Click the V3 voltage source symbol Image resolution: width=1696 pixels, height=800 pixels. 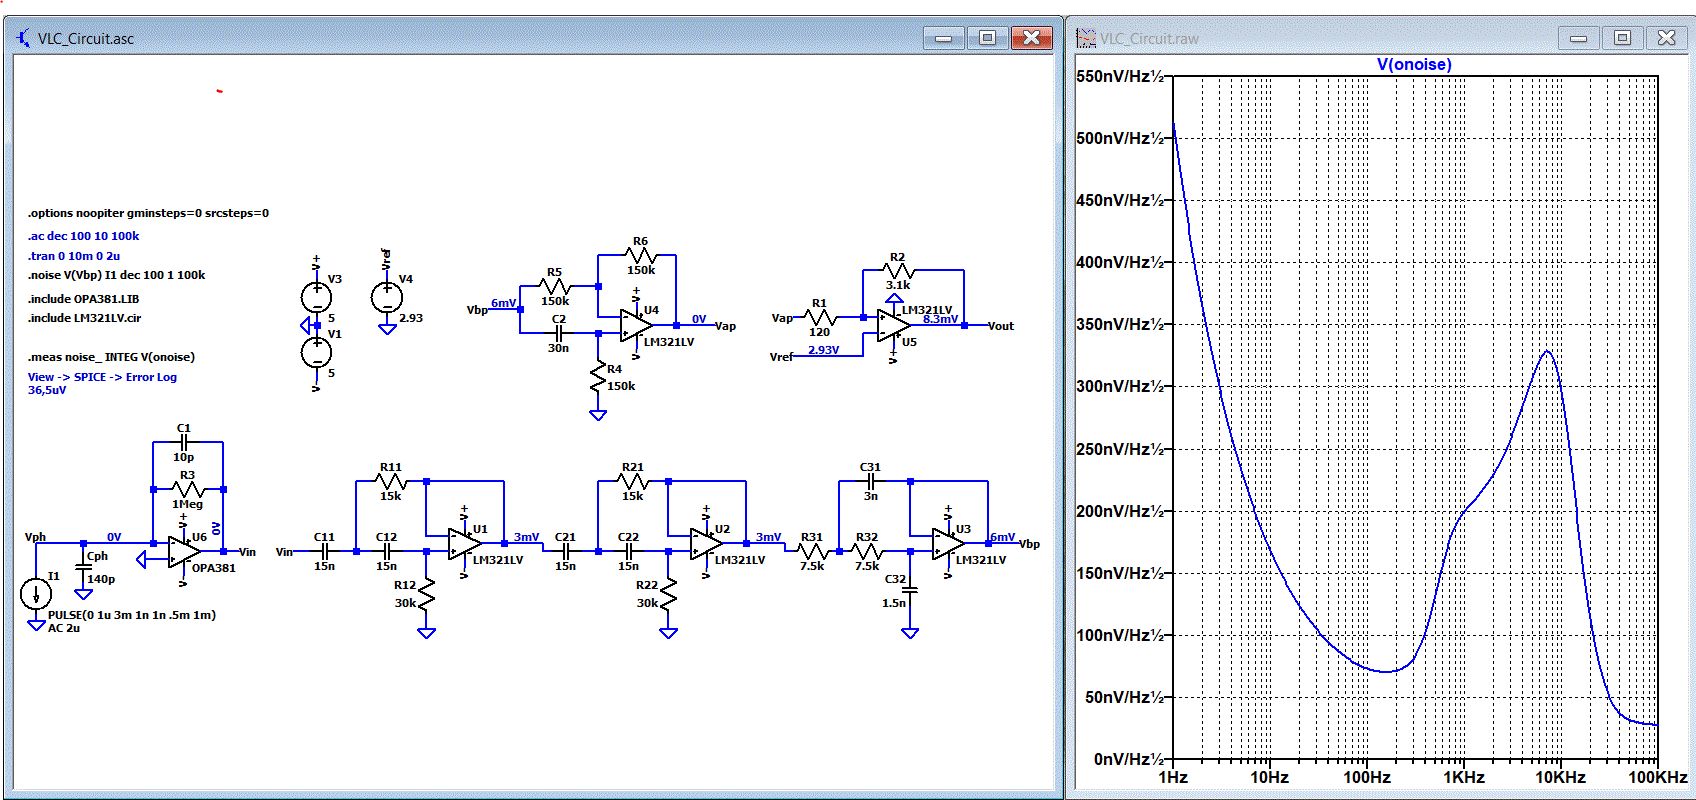317,297
